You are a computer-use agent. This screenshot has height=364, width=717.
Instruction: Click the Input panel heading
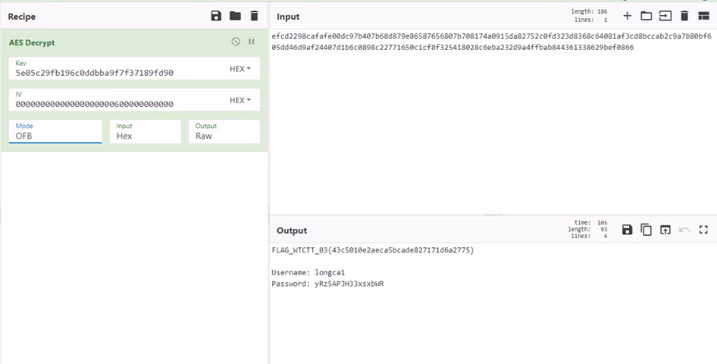(x=288, y=16)
